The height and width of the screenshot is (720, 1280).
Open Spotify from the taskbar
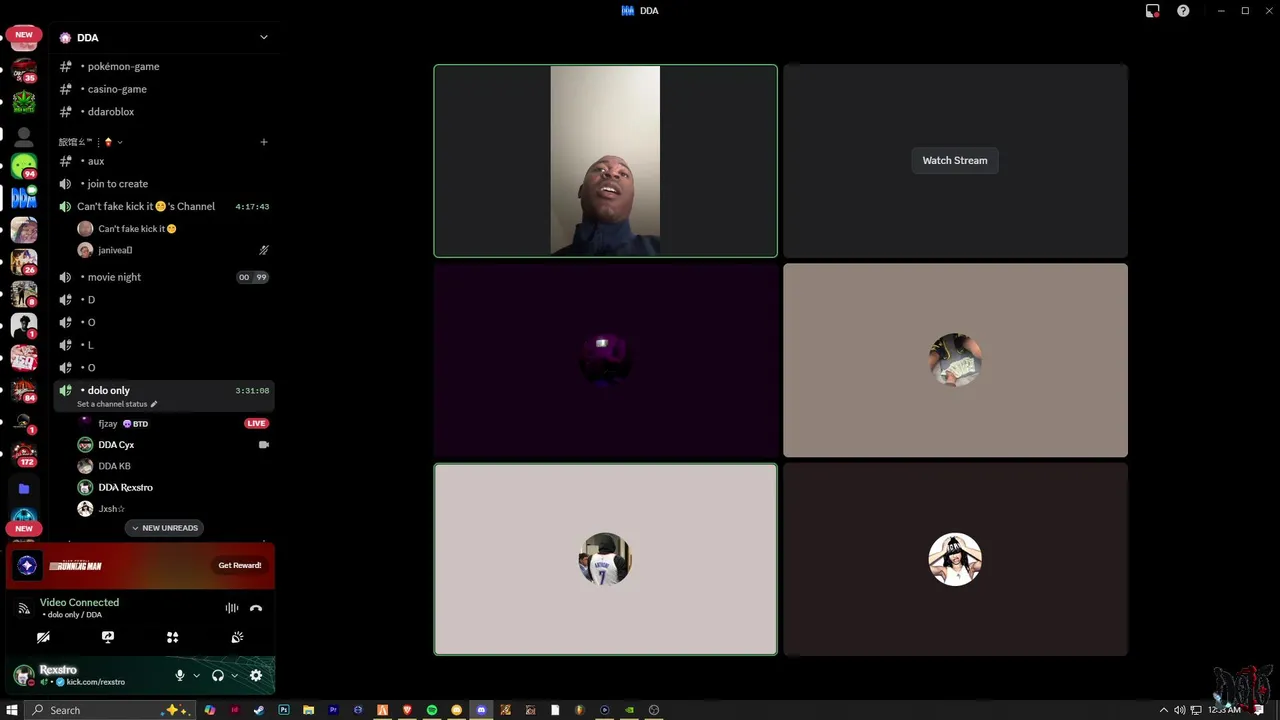(432, 710)
